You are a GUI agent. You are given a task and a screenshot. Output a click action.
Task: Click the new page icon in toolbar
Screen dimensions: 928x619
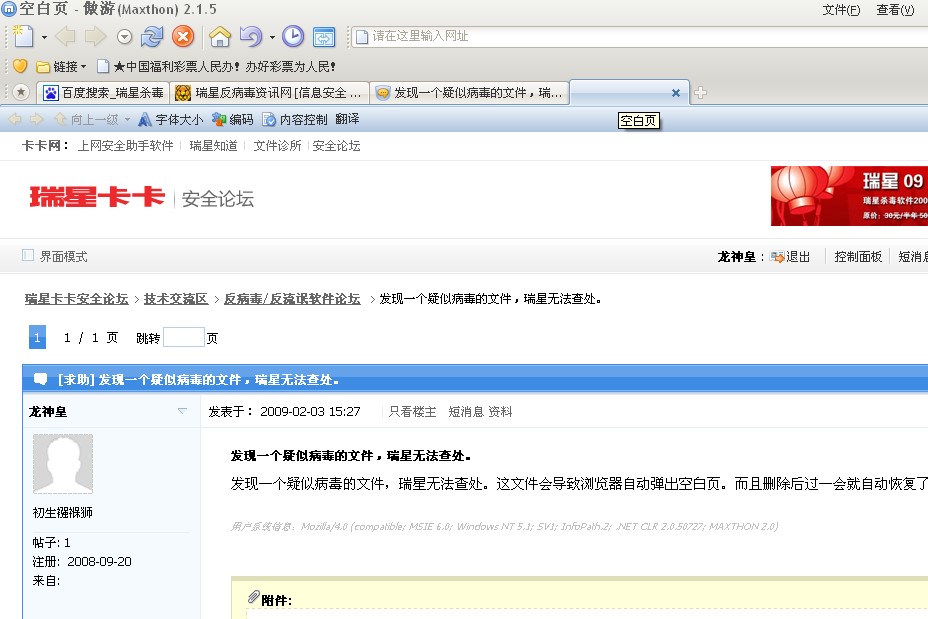pyautogui.click(x=22, y=36)
